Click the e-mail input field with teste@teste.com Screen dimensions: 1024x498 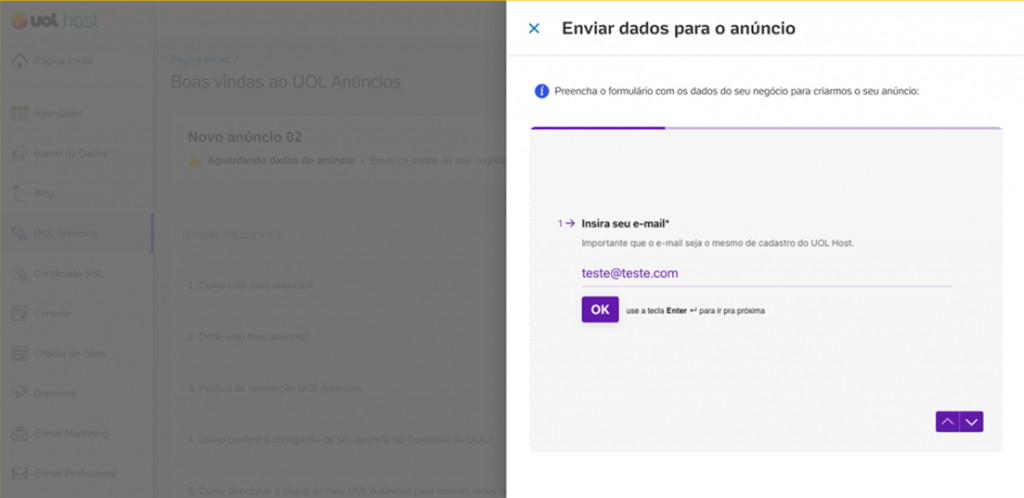pos(766,273)
